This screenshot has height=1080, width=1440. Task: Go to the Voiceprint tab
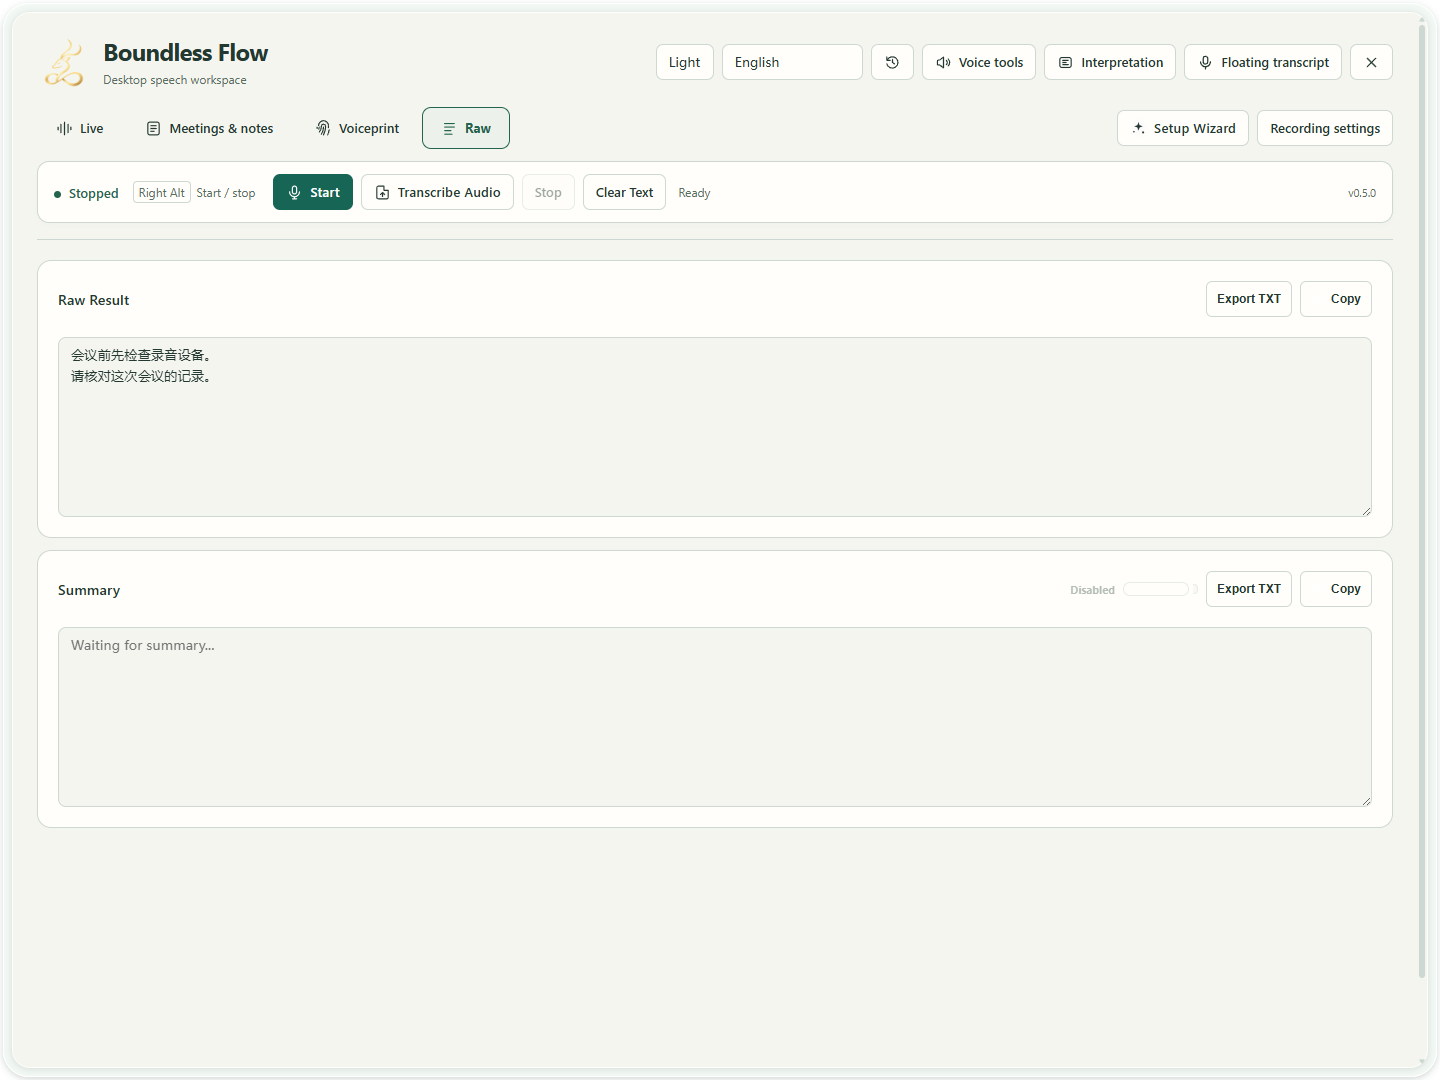[x=357, y=128]
